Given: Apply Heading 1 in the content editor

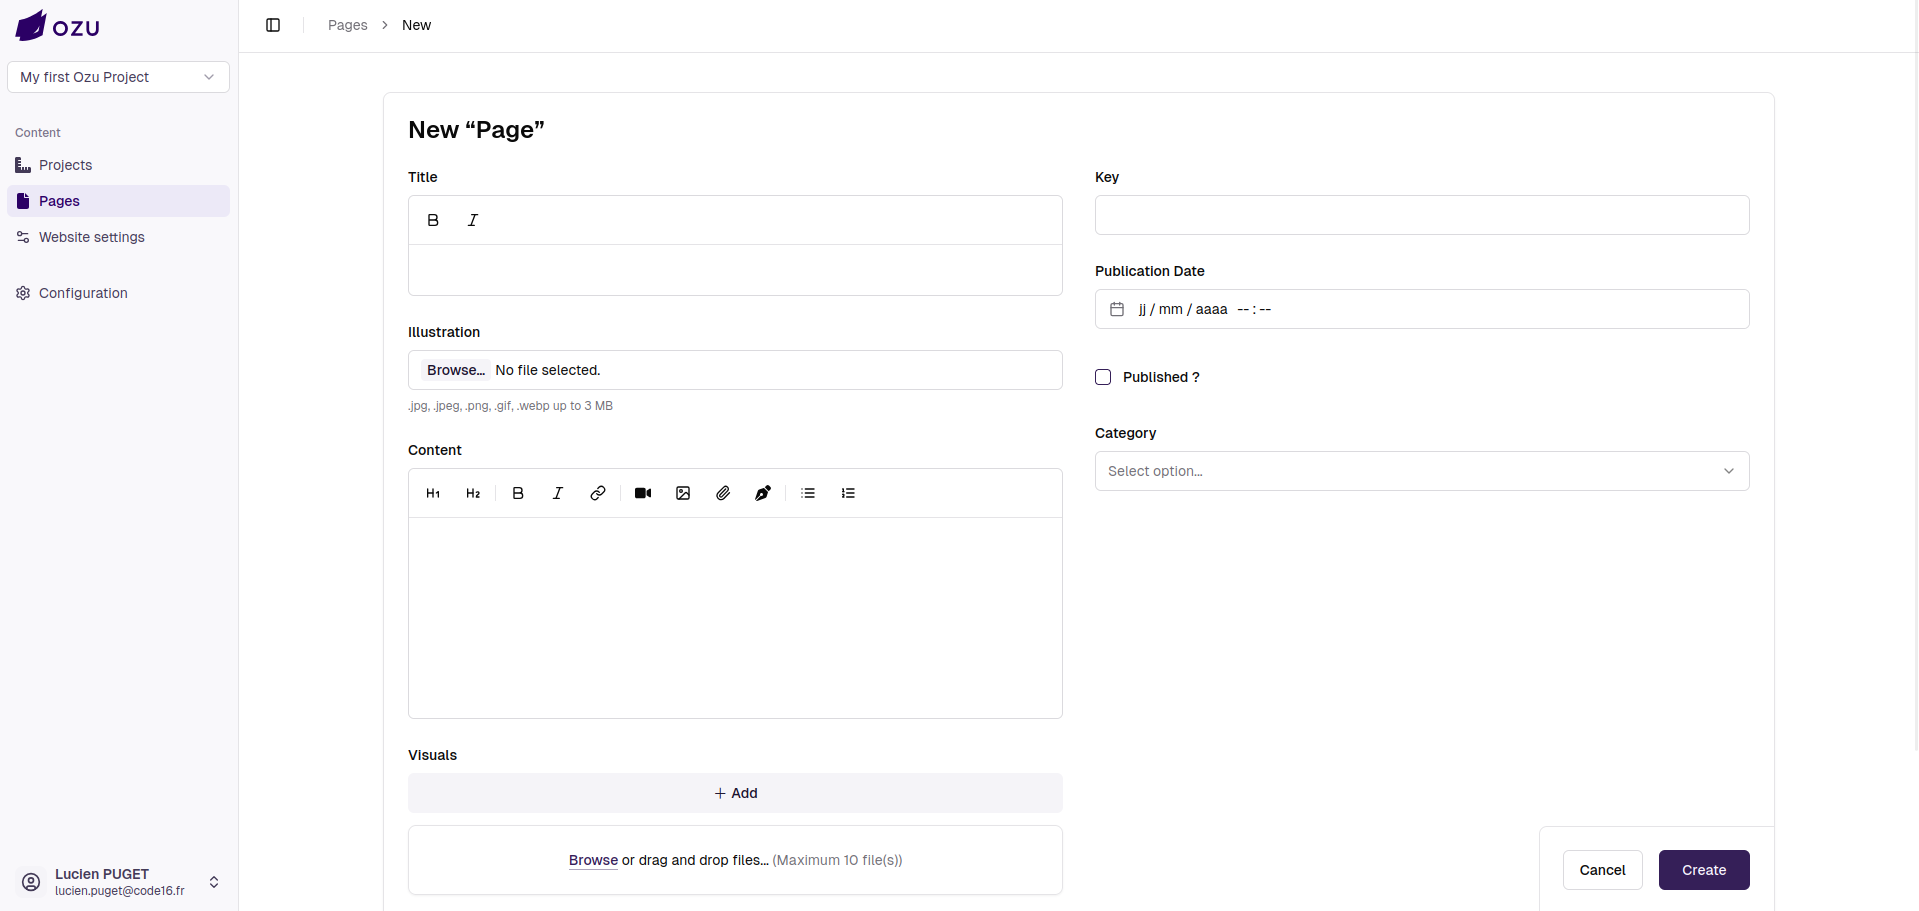Looking at the screenshot, I should (x=432, y=493).
